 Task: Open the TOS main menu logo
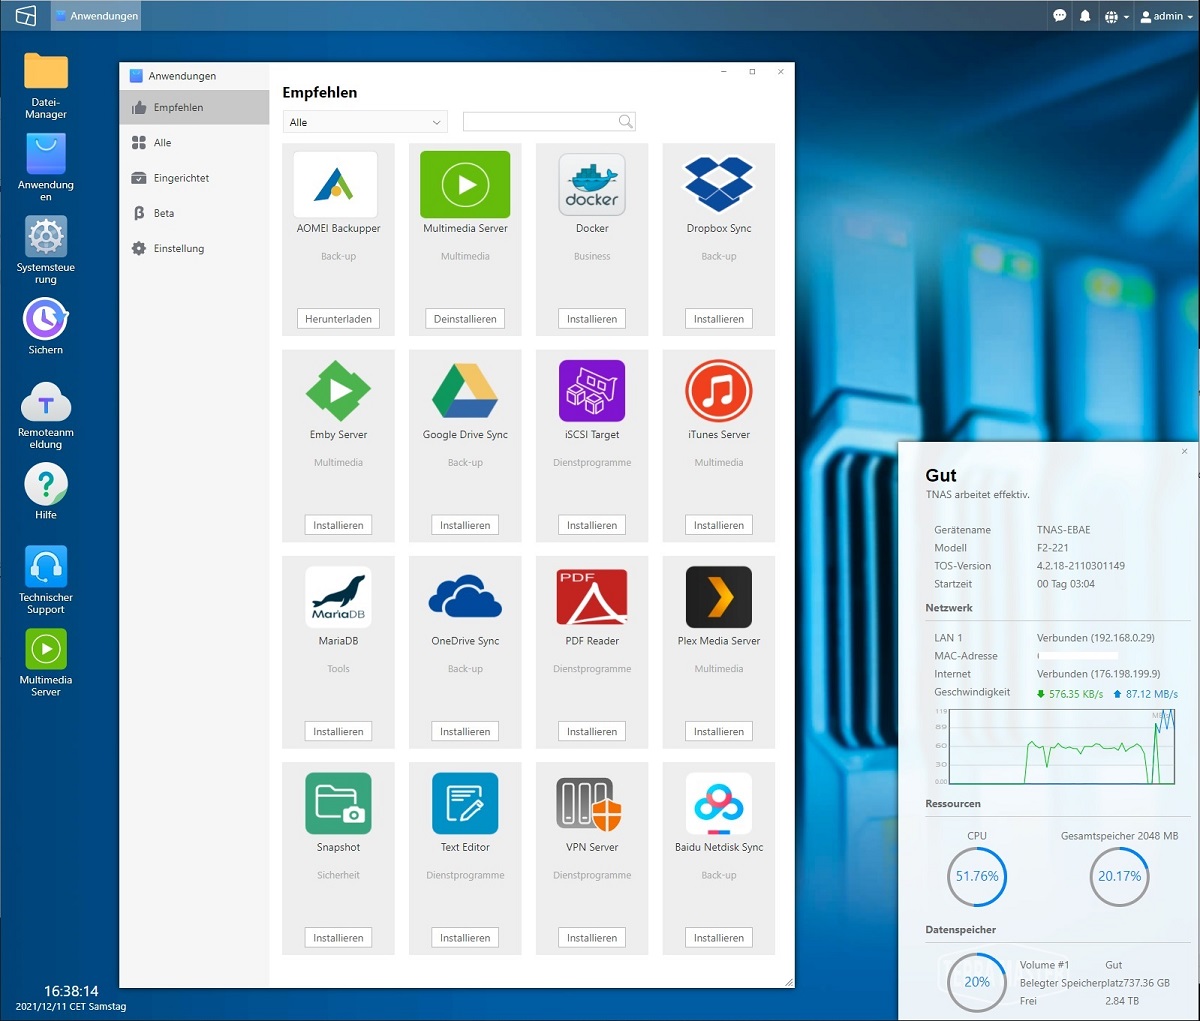pos(26,16)
